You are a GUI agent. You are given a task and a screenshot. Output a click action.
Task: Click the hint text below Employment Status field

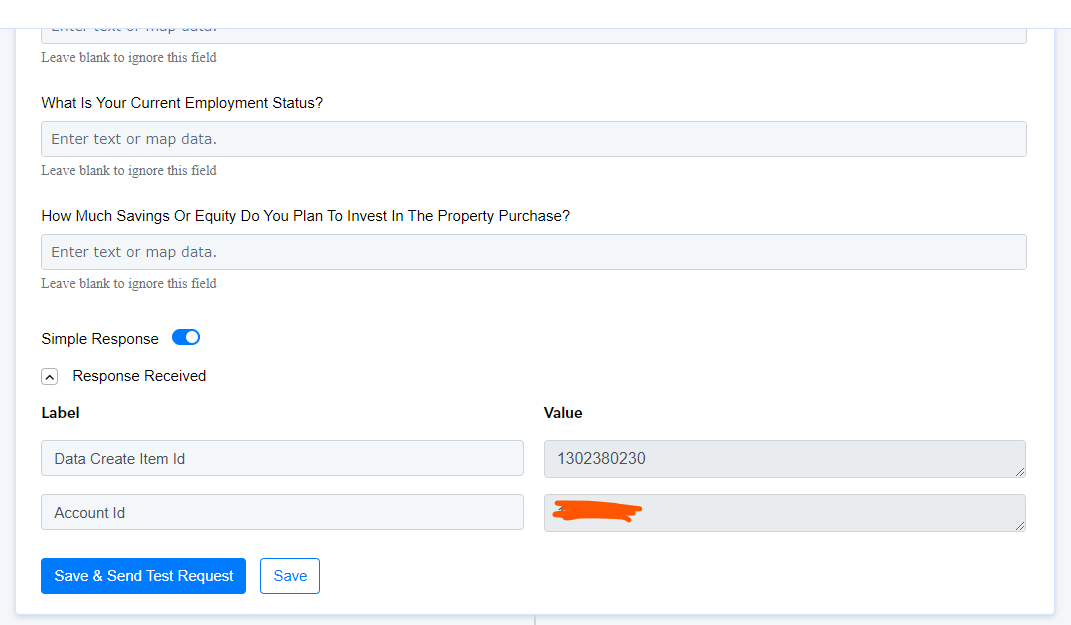click(x=128, y=171)
